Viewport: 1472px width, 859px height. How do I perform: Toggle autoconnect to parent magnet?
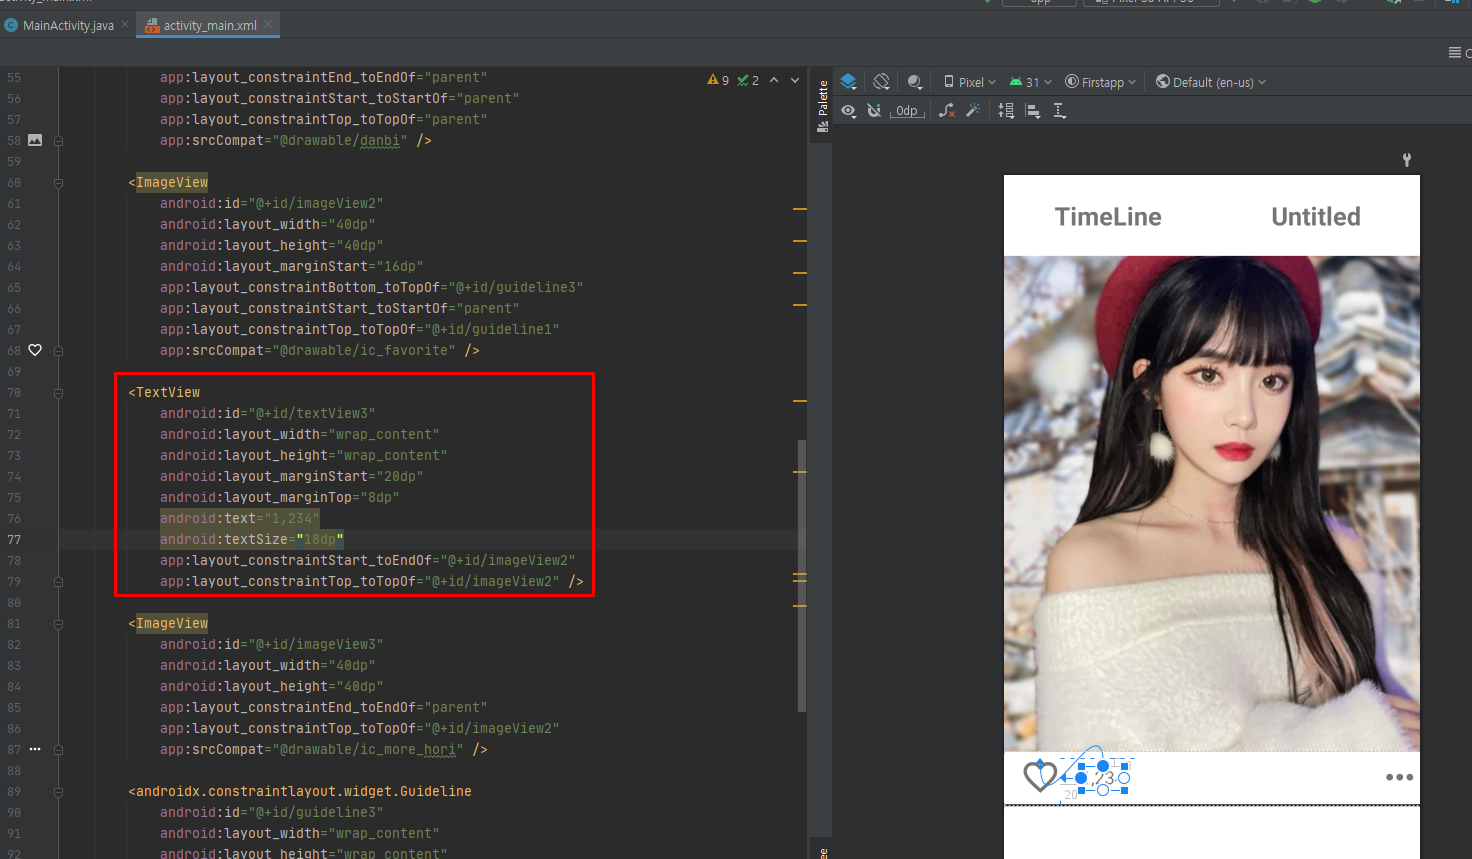[x=874, y=111]
